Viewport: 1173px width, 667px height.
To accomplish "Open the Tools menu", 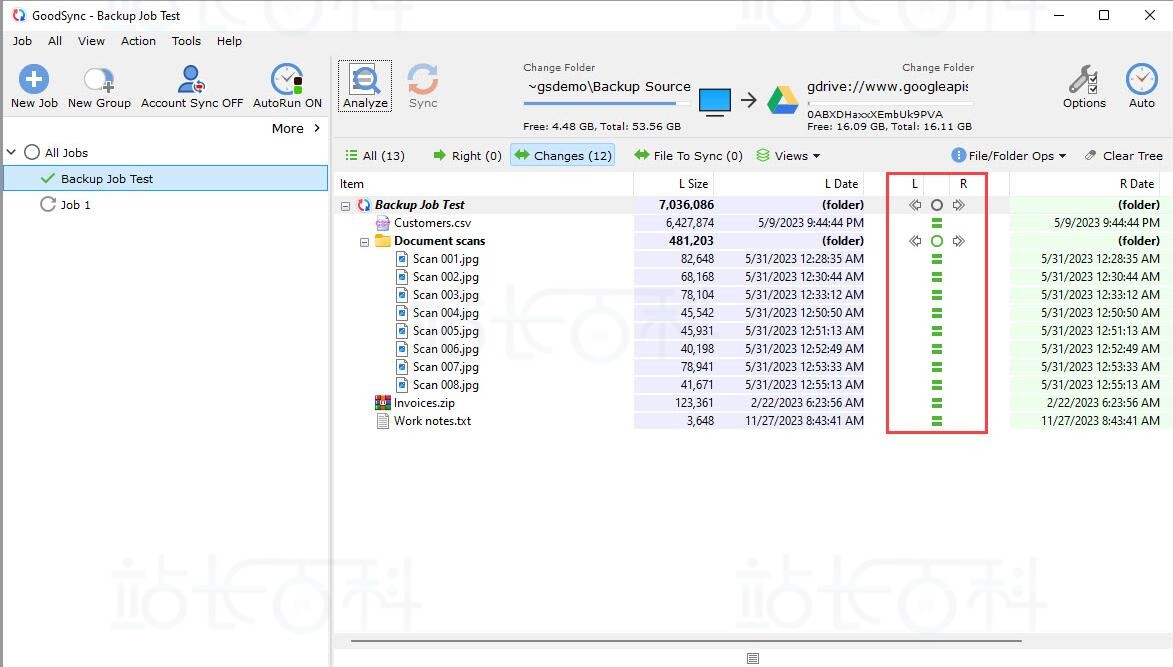I will click(186, 41).
